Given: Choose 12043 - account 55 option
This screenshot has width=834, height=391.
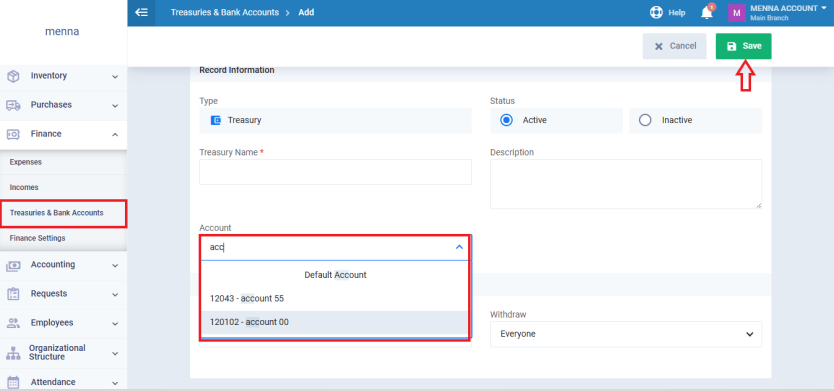Looking at the screenshot, I should point(335,298).
